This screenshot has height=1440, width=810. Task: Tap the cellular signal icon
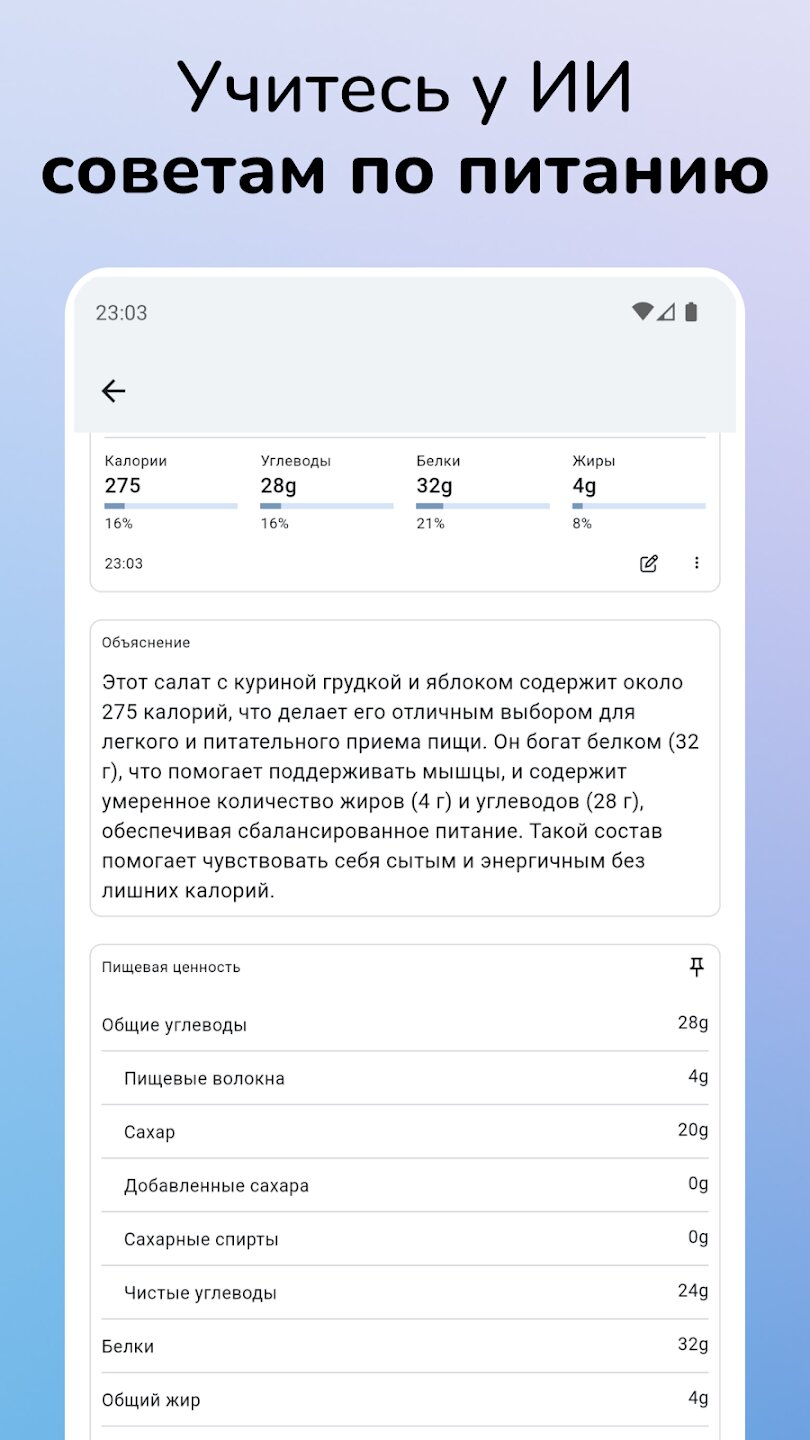tap(666, 312)
